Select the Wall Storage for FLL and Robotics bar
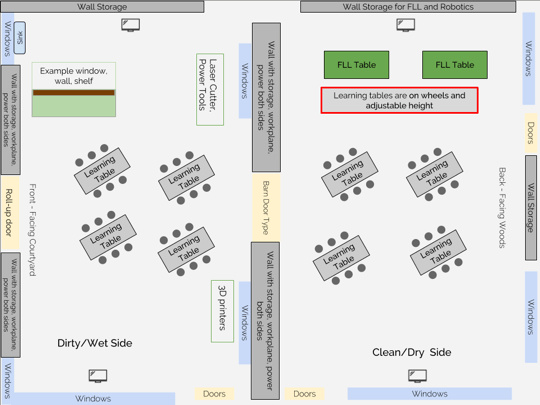The image size is (540, 405). click(408, 7)
